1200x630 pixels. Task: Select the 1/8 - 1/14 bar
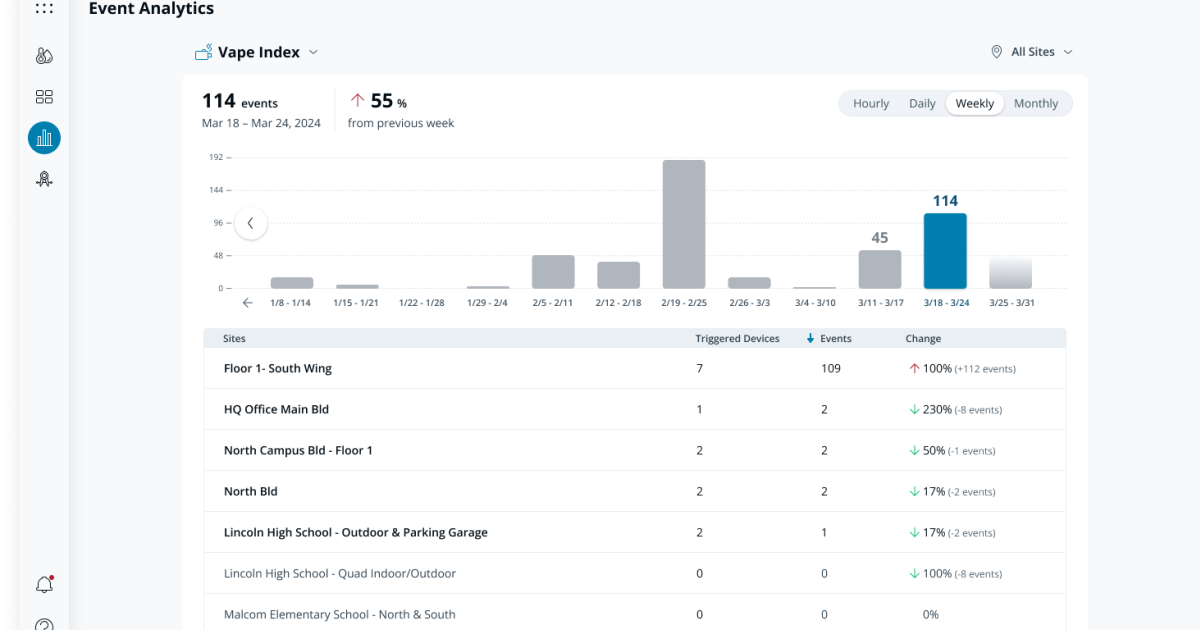point(292,283)
